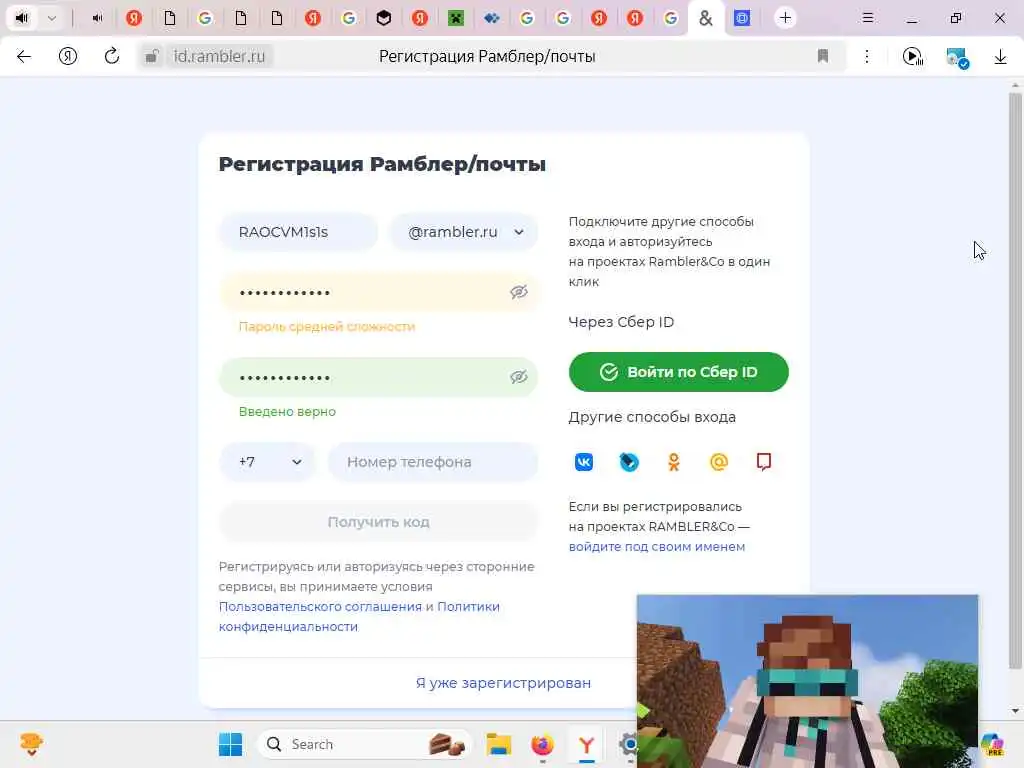Open the browser downloads panel

(x=1000, y=57)
